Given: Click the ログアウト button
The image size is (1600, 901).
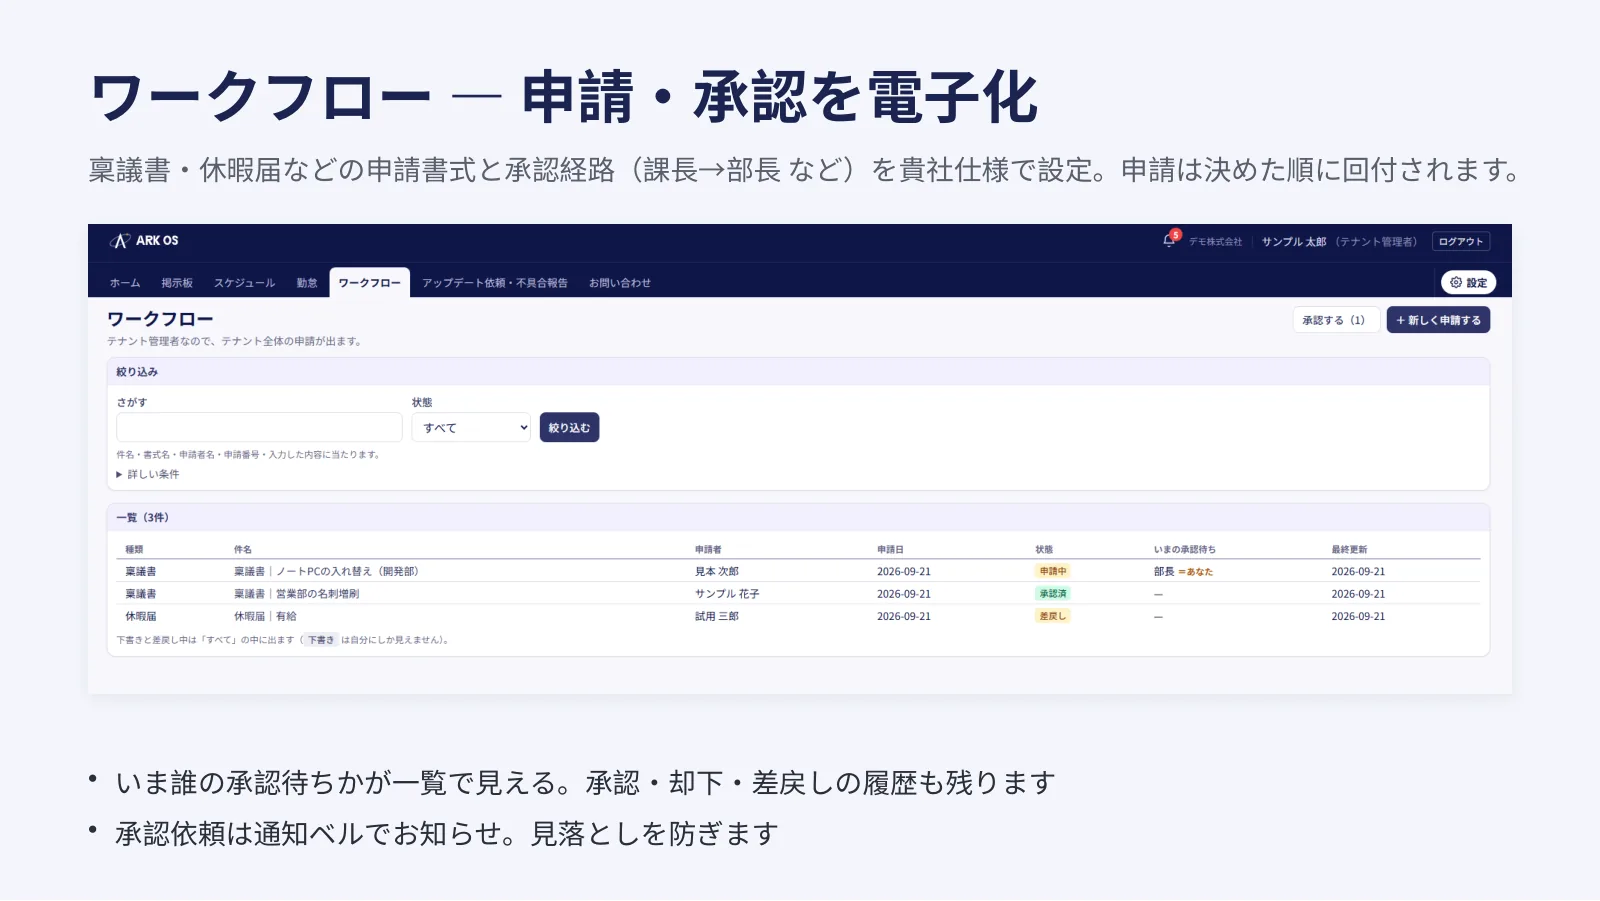Looking at the screenshot, I should [x=1461, y=241].
